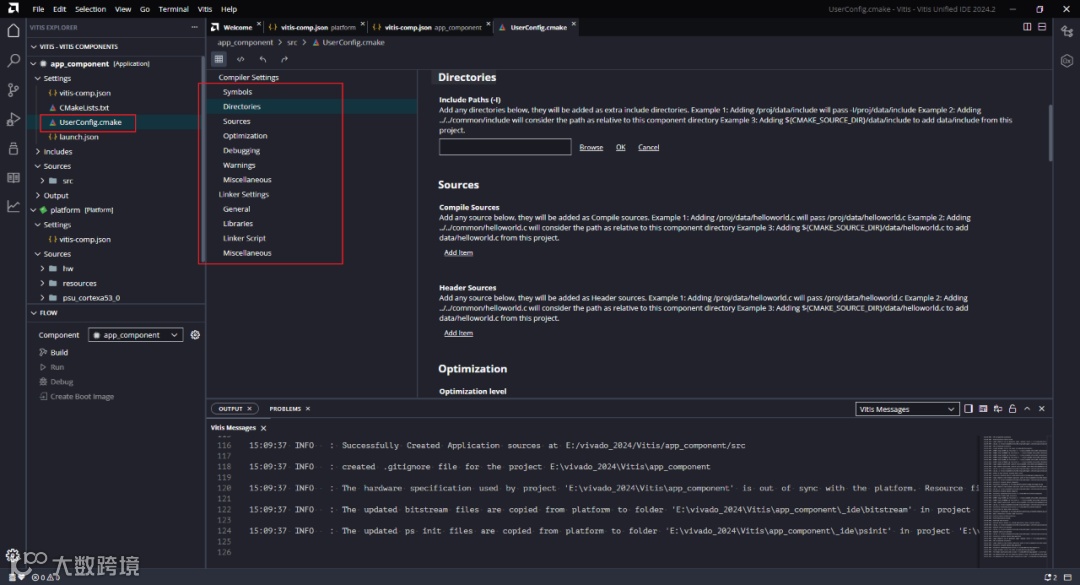This screenshot has height=585, width=1080.
Task: Open the flow graph icon in right sidebar
Action: 1067,31
